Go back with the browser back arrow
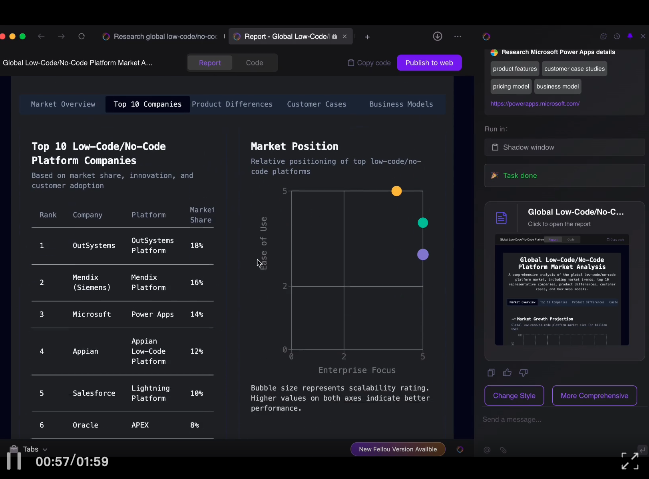This screenshot has height=479, width=649. (41, 36)
